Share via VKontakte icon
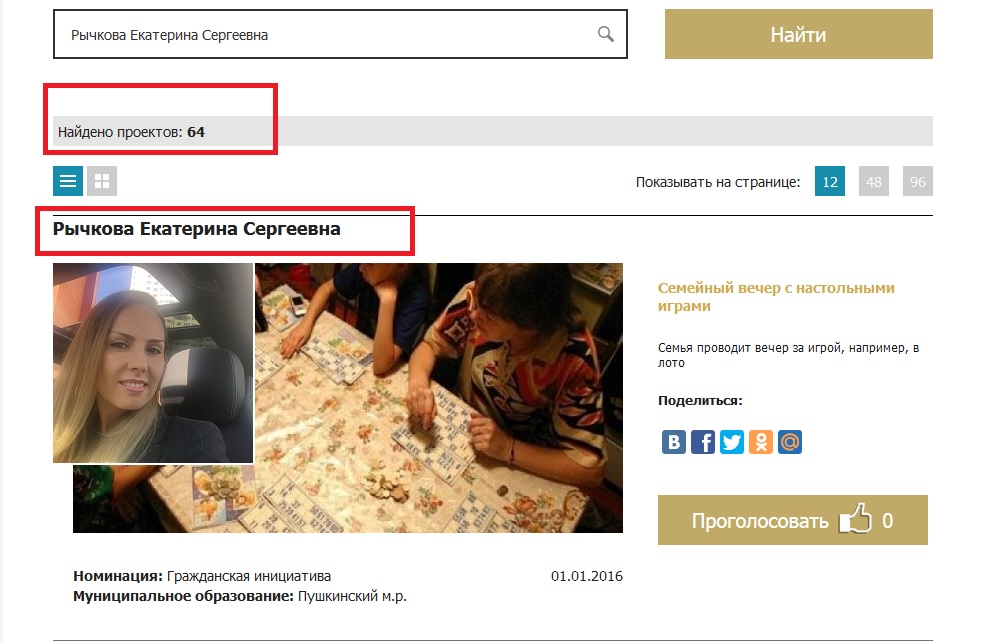 [x=674, y=442]
